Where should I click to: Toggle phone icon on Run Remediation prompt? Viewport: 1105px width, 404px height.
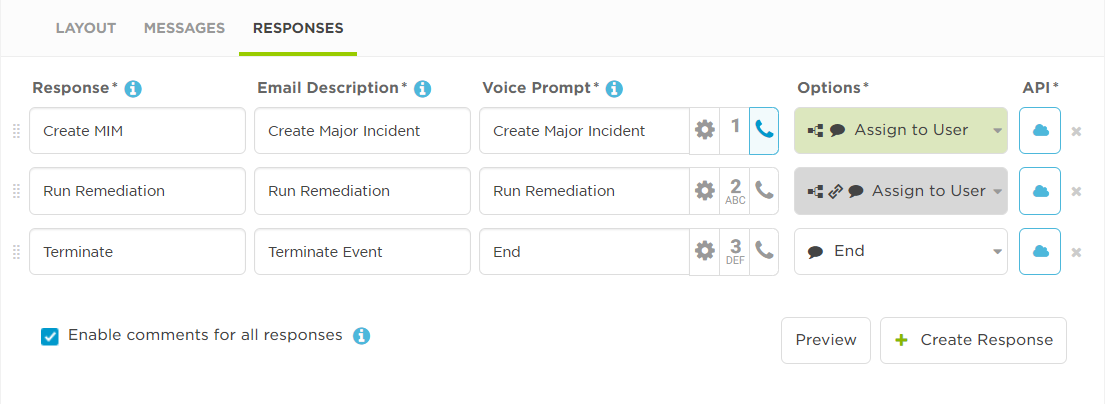tap(764, 190)
